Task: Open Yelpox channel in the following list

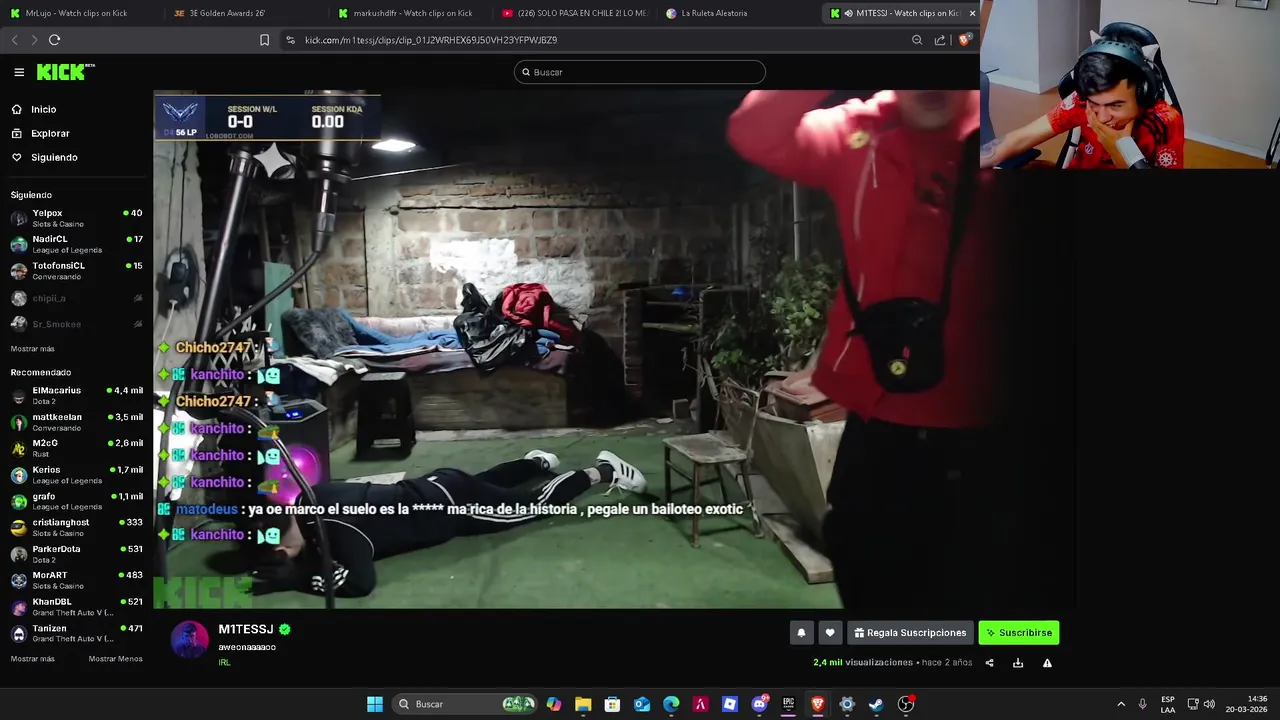Action: click(x=76, y=218)
